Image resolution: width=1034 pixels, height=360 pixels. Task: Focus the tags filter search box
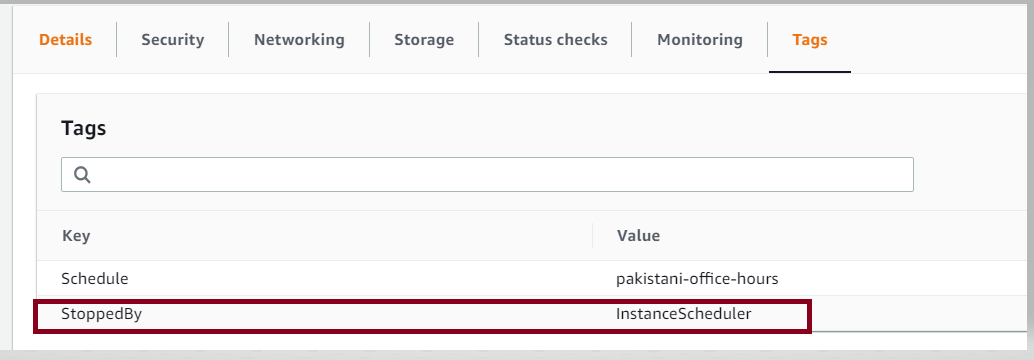487,175
